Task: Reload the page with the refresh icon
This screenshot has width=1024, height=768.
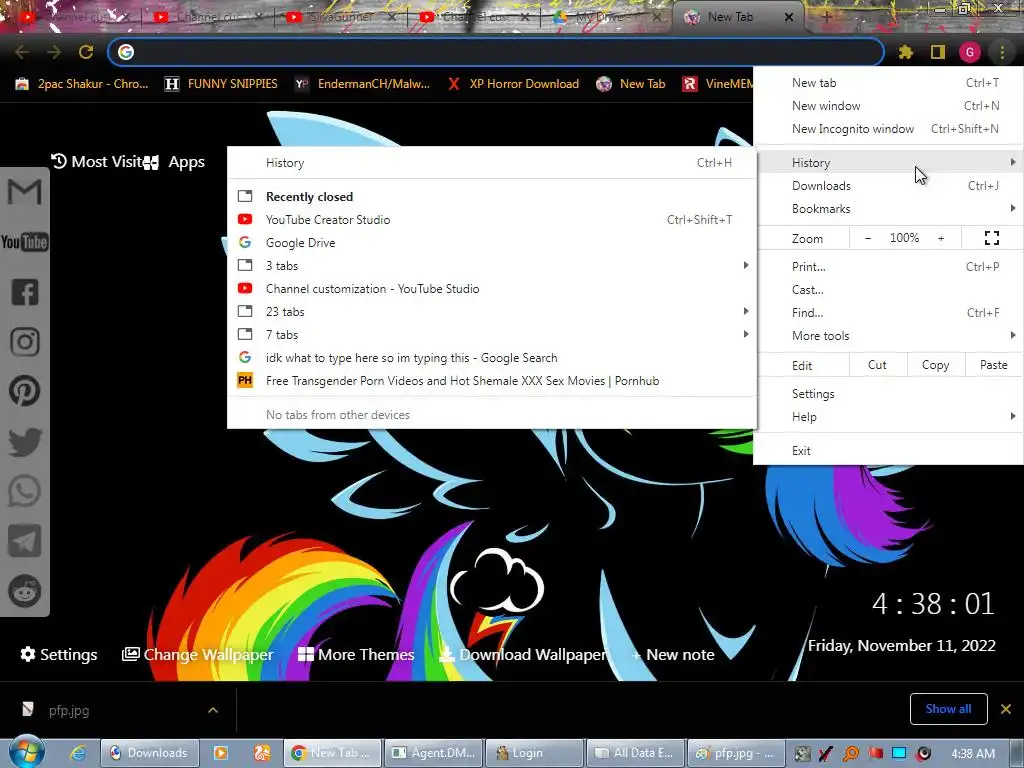Action: pos(86,52)
